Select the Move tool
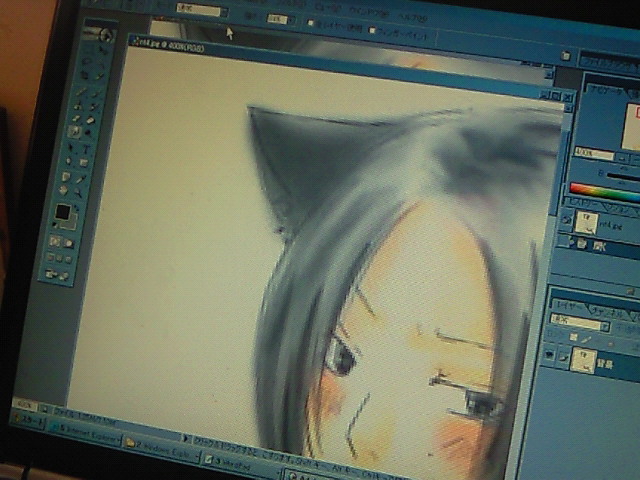This screenshot has width=640, height=480. click(x=103, y=50)
